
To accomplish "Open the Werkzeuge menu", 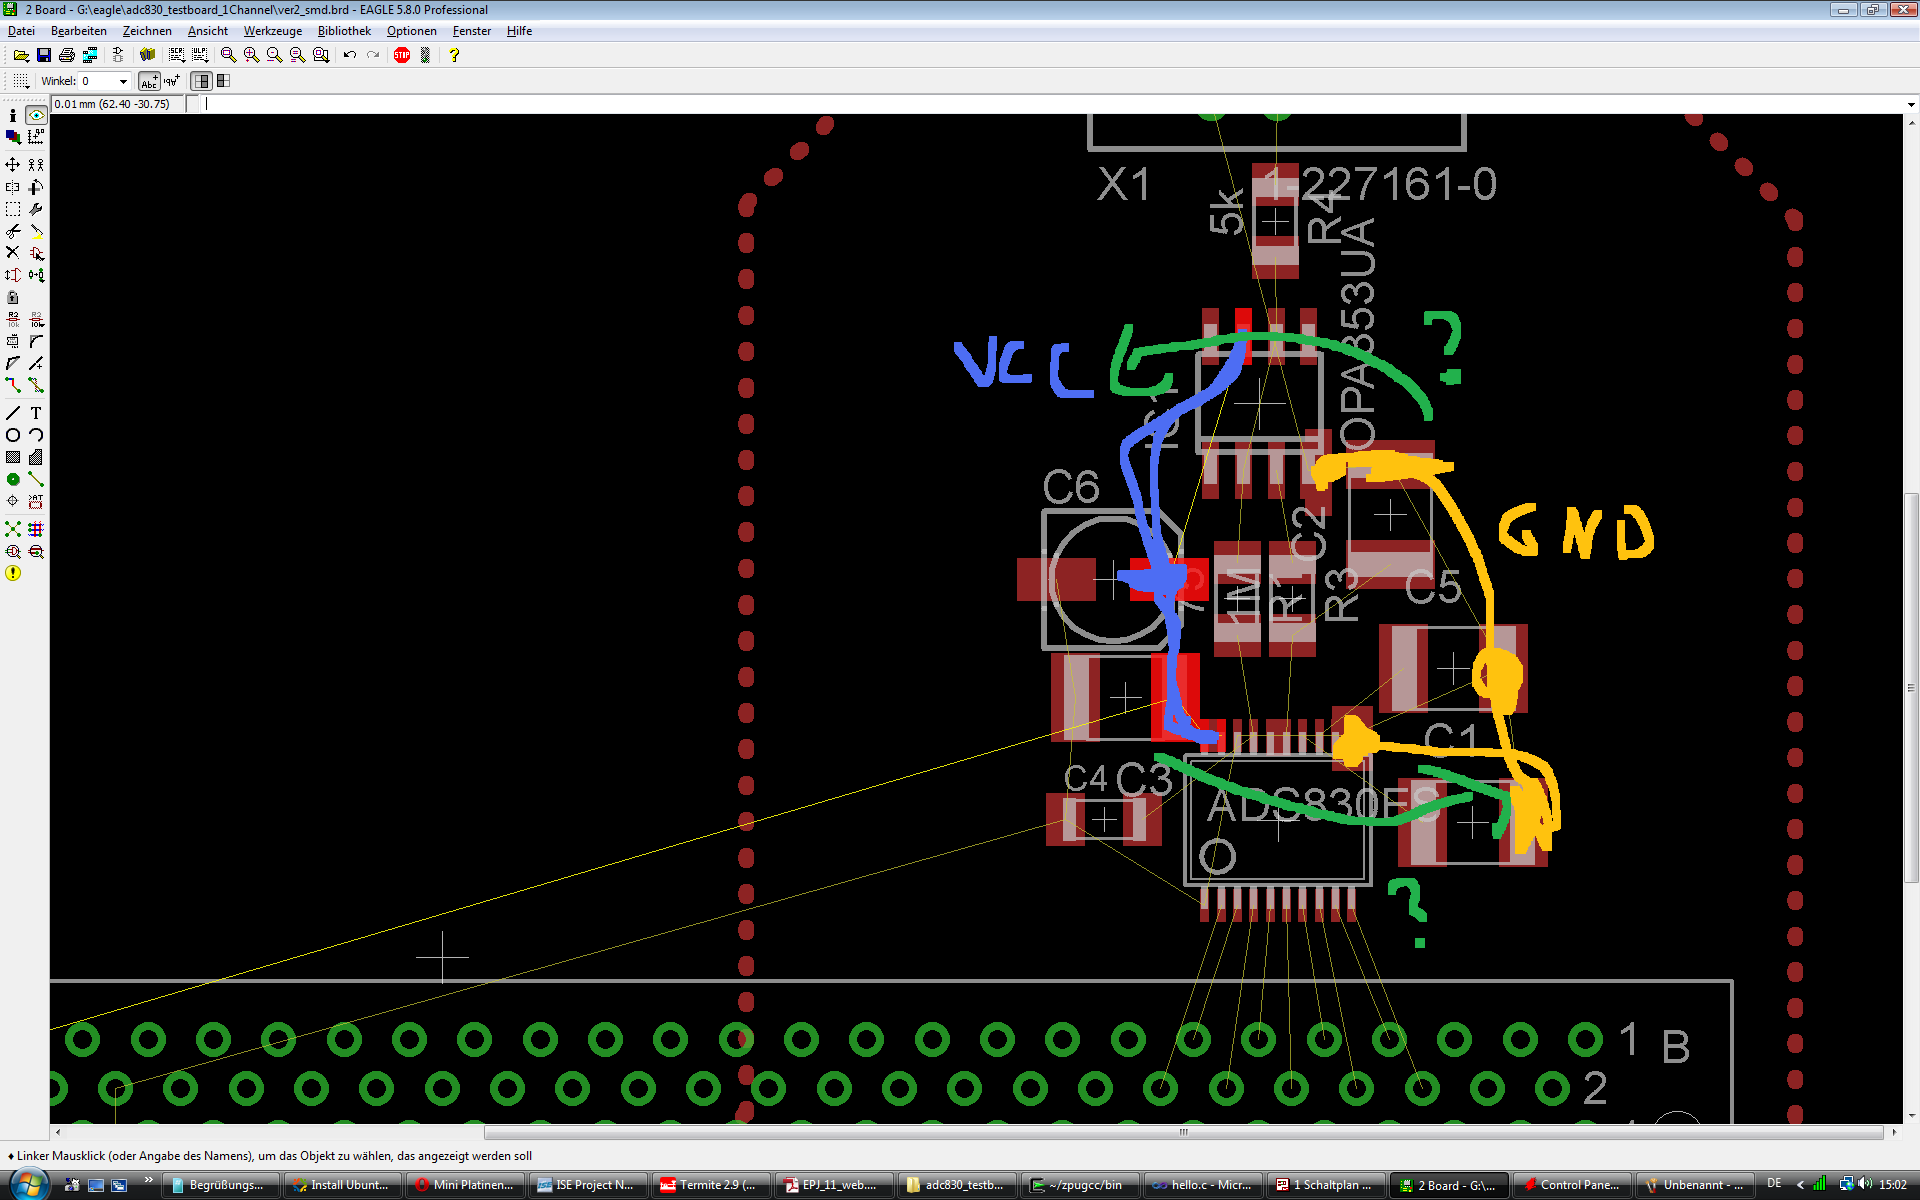I will click(x=273, y=31).
